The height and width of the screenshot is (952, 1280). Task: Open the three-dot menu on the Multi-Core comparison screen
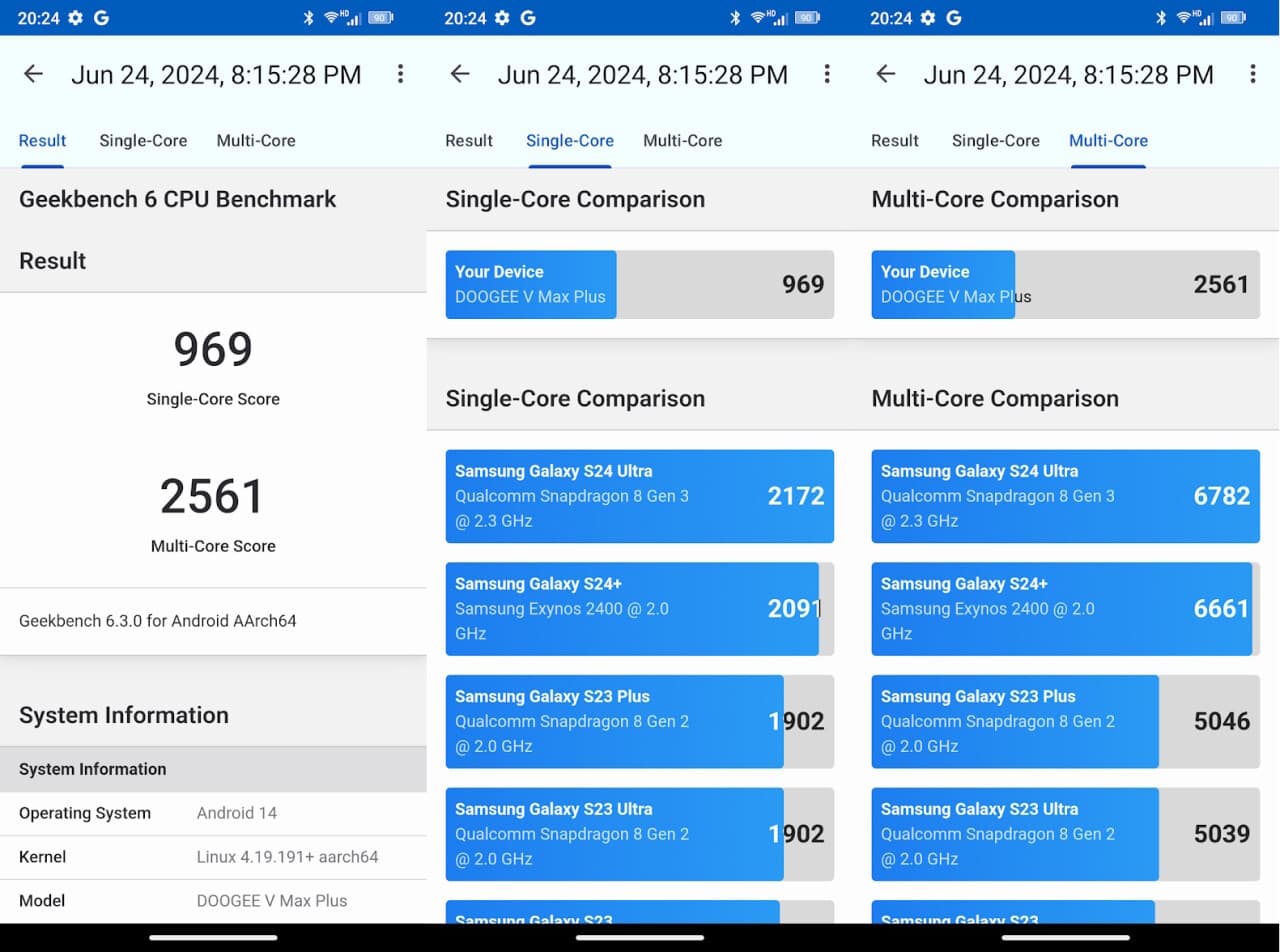click(1252, 74)
